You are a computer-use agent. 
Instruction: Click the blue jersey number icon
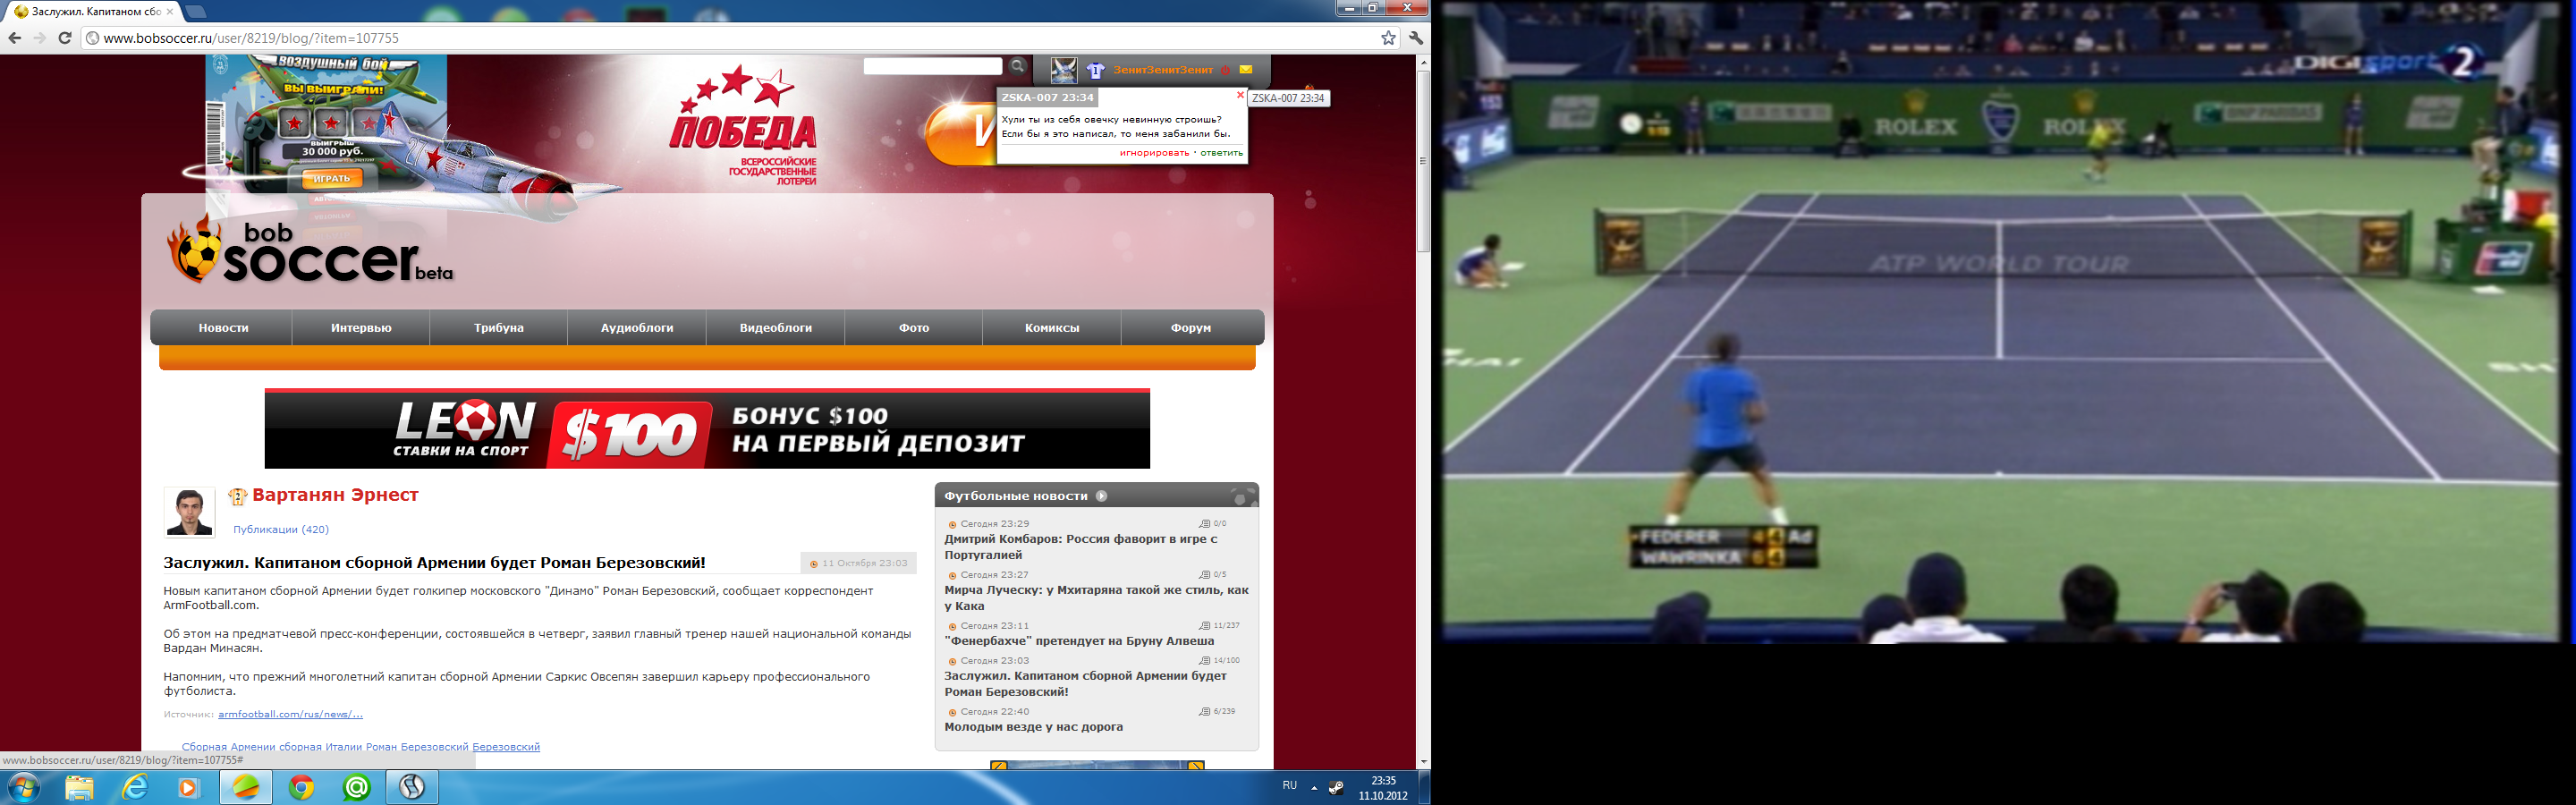[x=1096, y=70]
